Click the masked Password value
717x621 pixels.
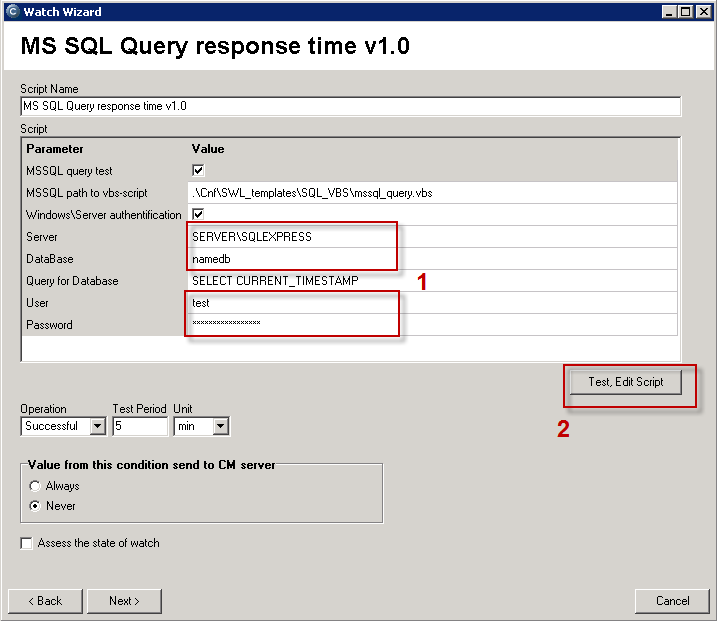[x=226, y=323]
